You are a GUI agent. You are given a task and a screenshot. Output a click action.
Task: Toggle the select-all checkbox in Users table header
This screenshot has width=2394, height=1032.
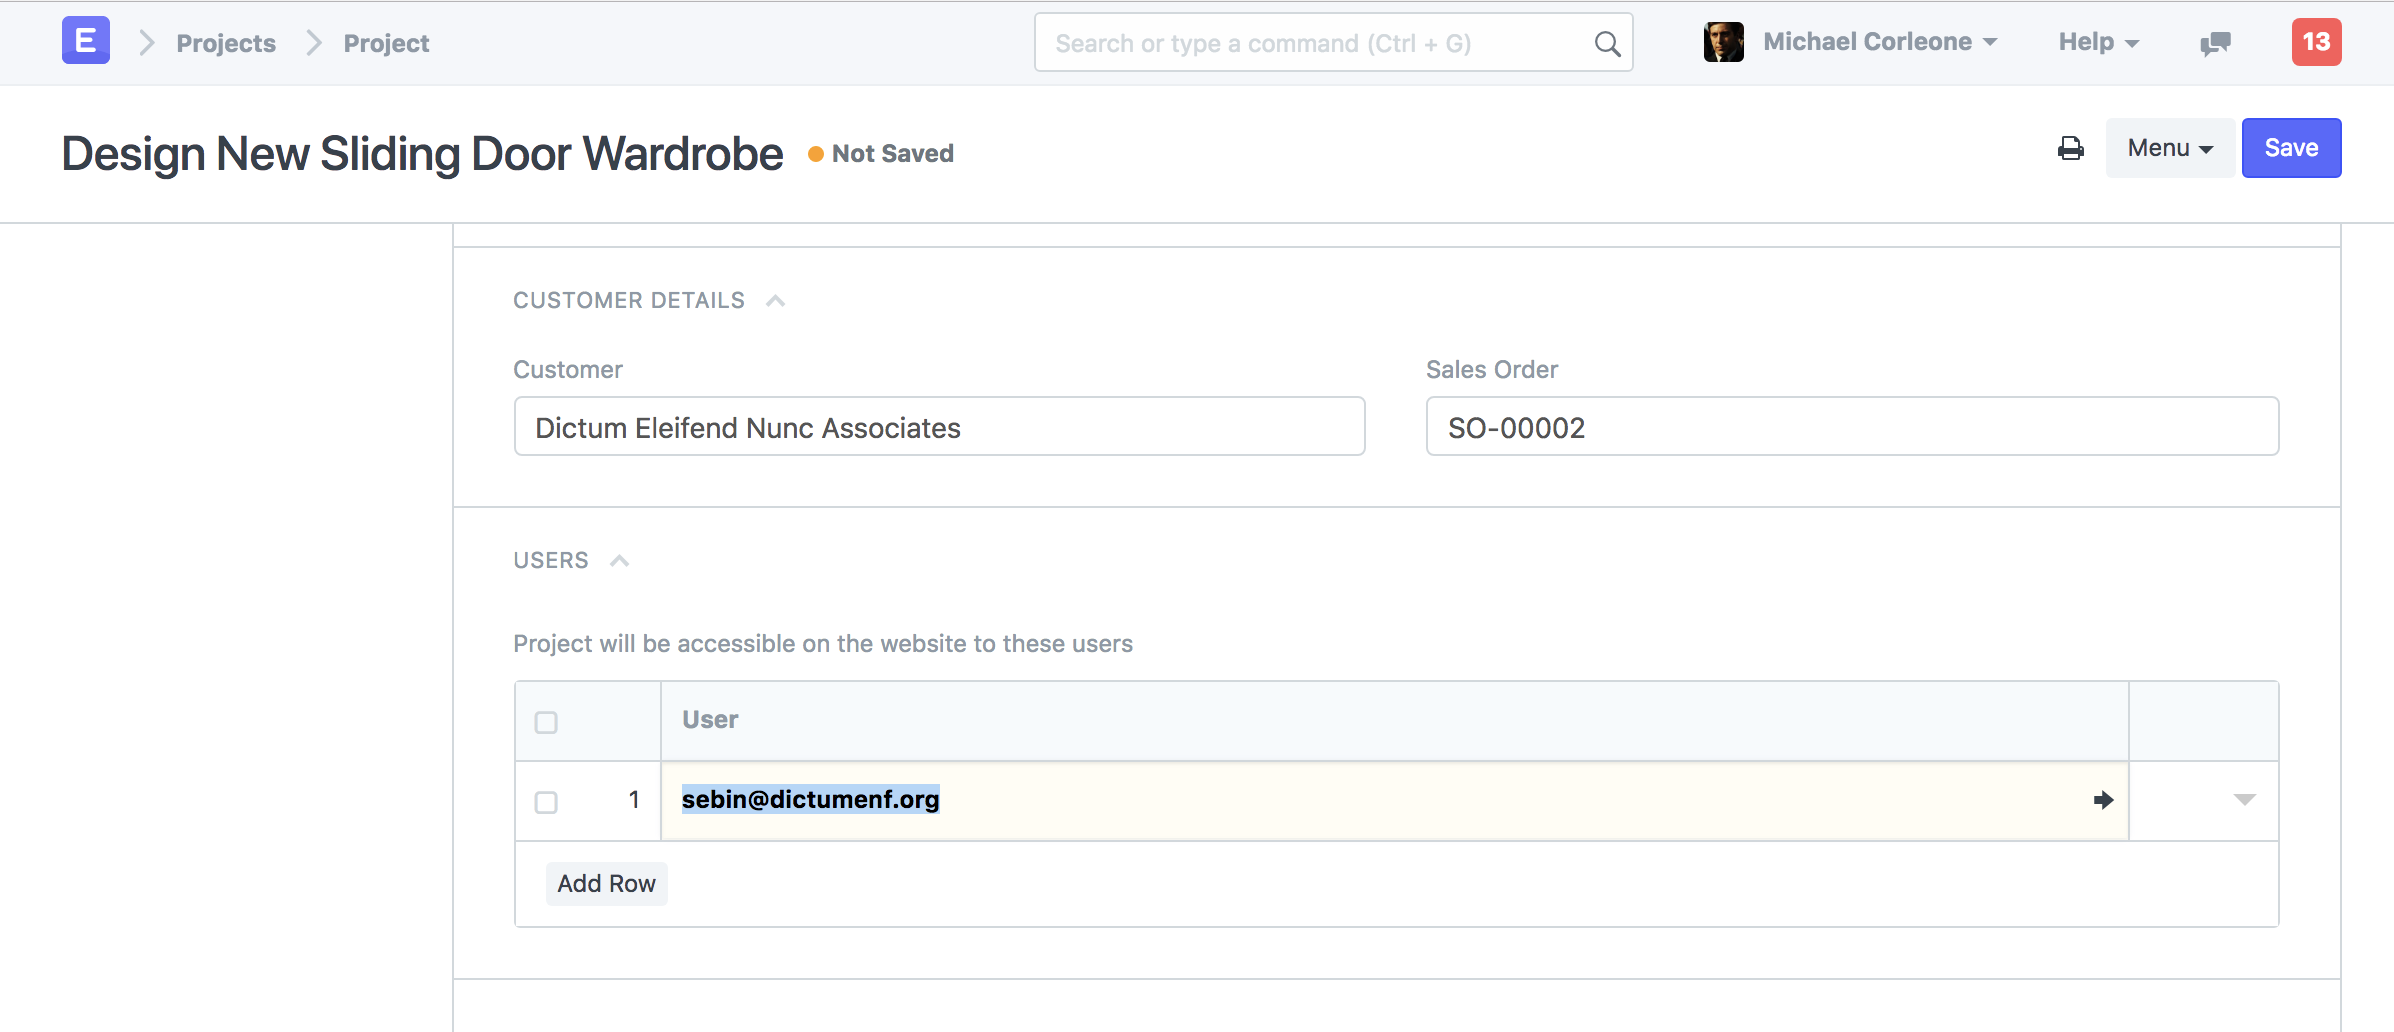click(x=546, y=722)
